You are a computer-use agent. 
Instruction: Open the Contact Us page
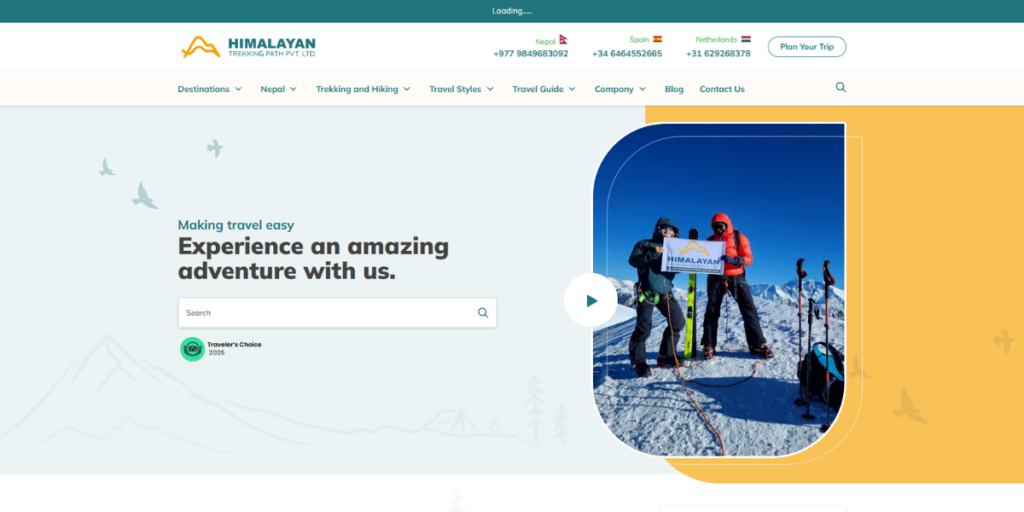coord(722,89)
